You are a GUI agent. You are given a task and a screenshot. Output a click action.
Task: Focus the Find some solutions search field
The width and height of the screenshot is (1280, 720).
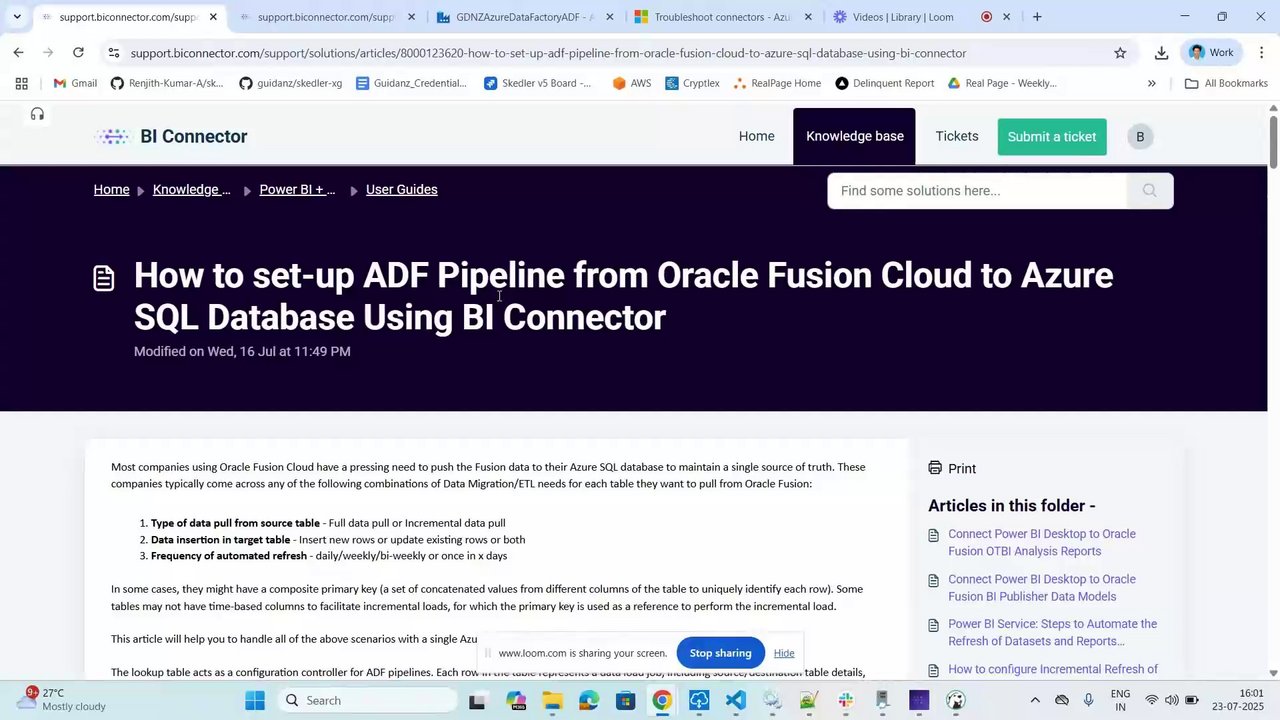point(977,191)
